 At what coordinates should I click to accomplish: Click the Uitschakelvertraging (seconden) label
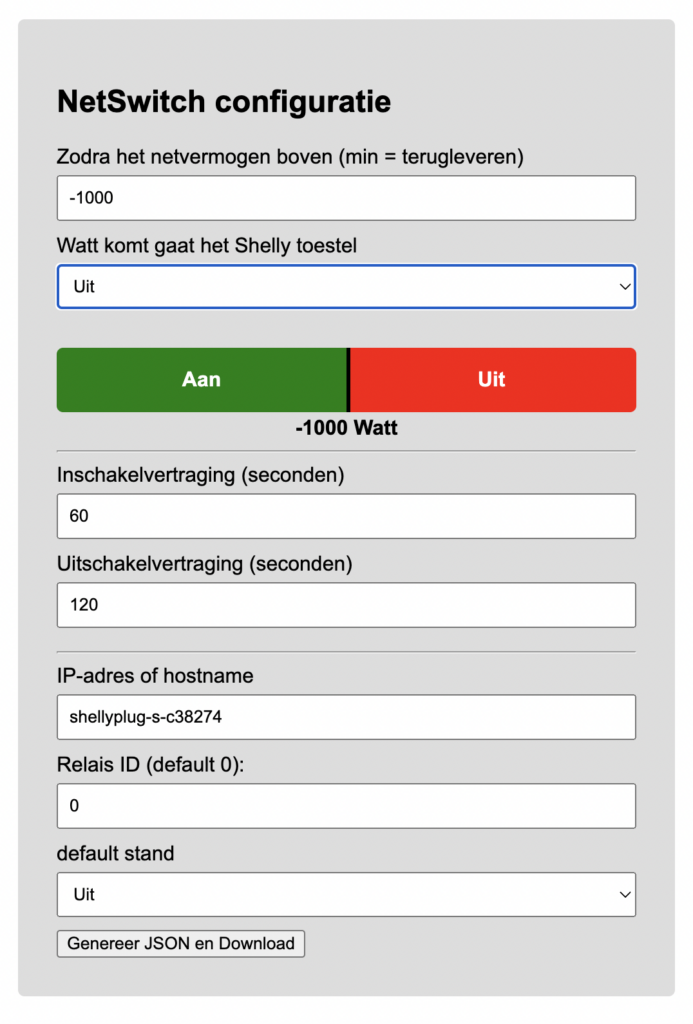coord(205,564)
